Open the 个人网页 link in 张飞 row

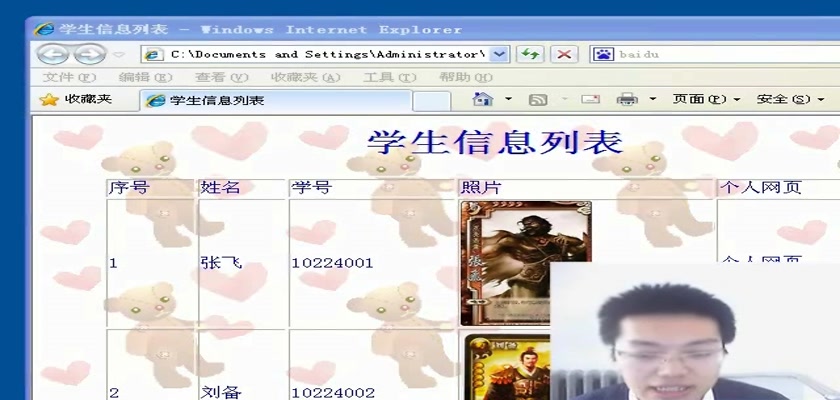tap(761, 259)
